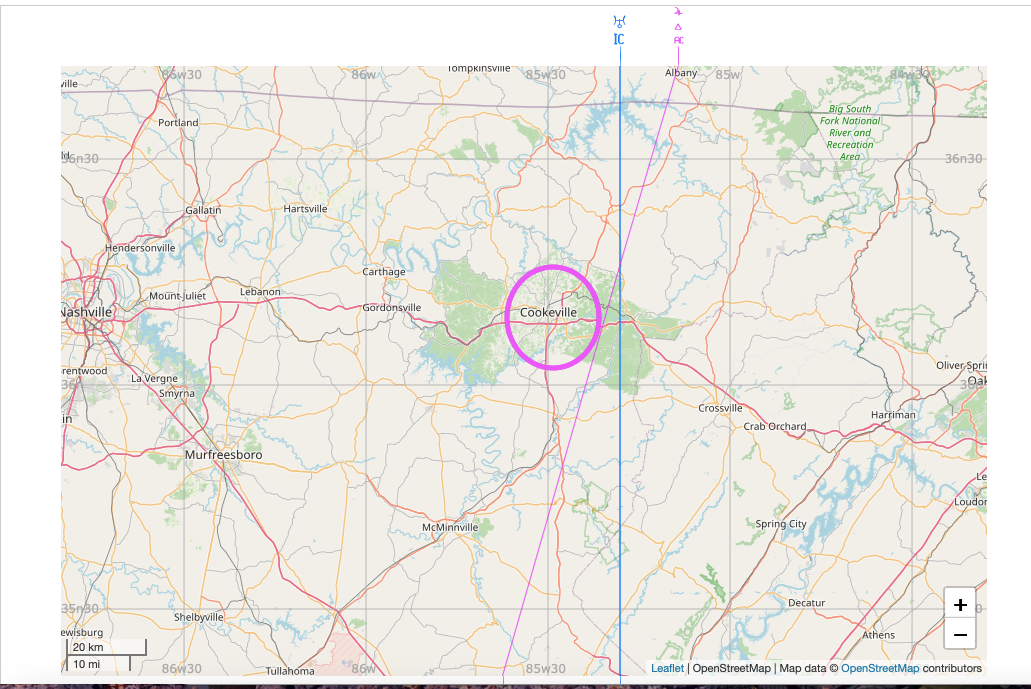This screenshot has height=689, width=1031.
Task: Click the Spring City town label
Action: click(x=780, y=524)
